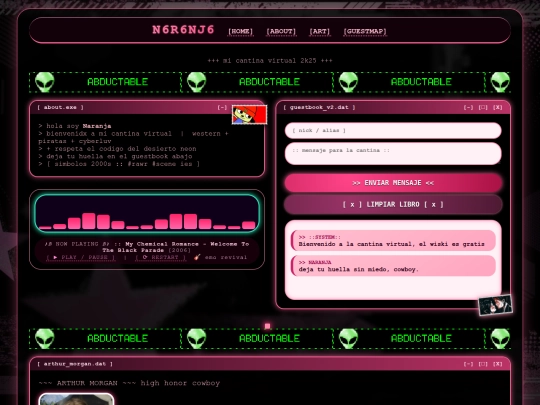Close the arthur_morgan.dat window

point(497,364)
